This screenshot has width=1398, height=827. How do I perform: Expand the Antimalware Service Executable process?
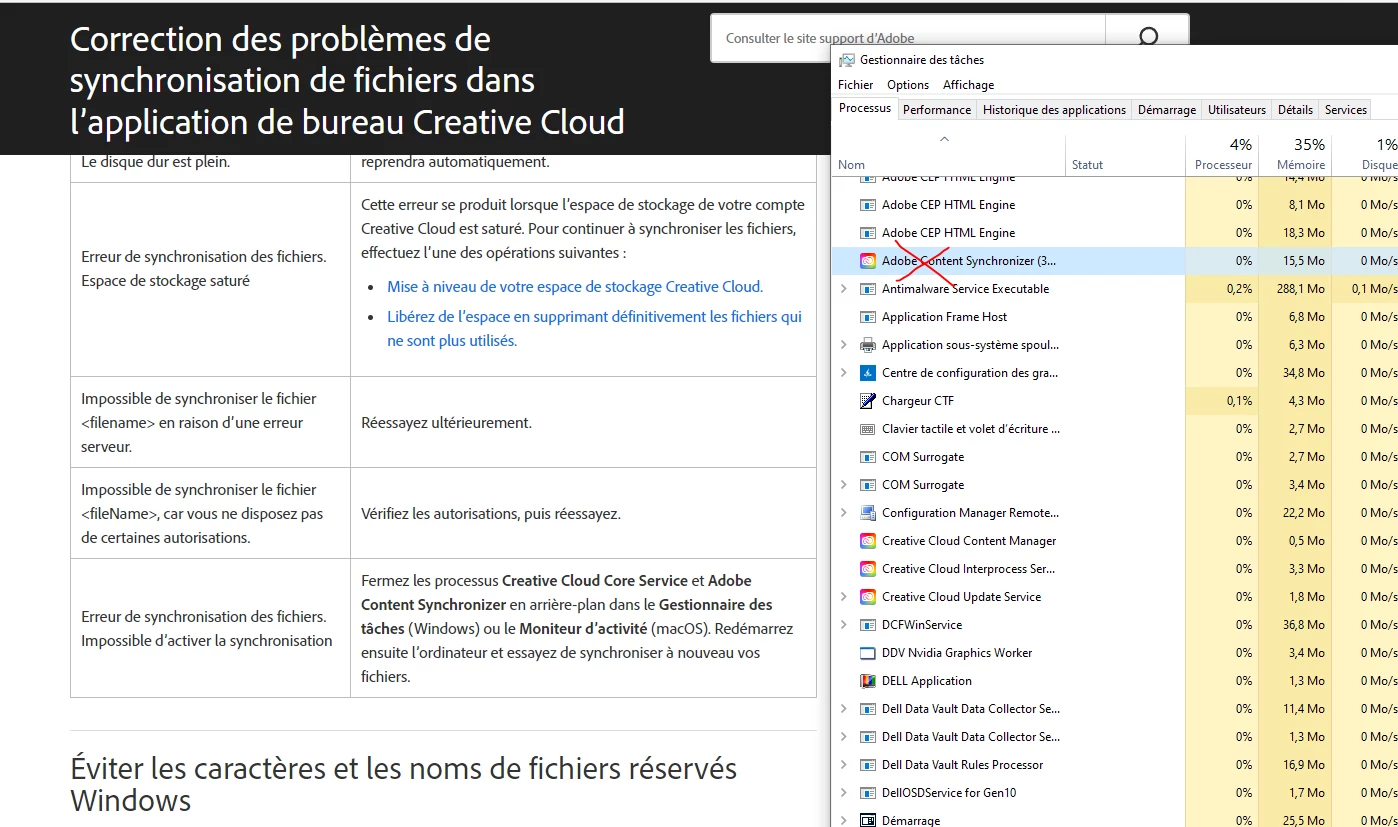[x=844, y=289]
